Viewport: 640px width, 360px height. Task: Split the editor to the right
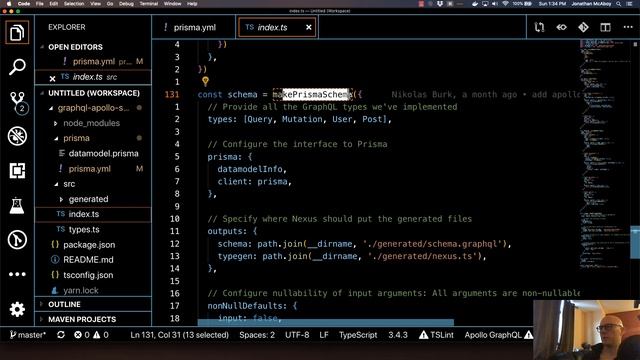click(605, 27)
